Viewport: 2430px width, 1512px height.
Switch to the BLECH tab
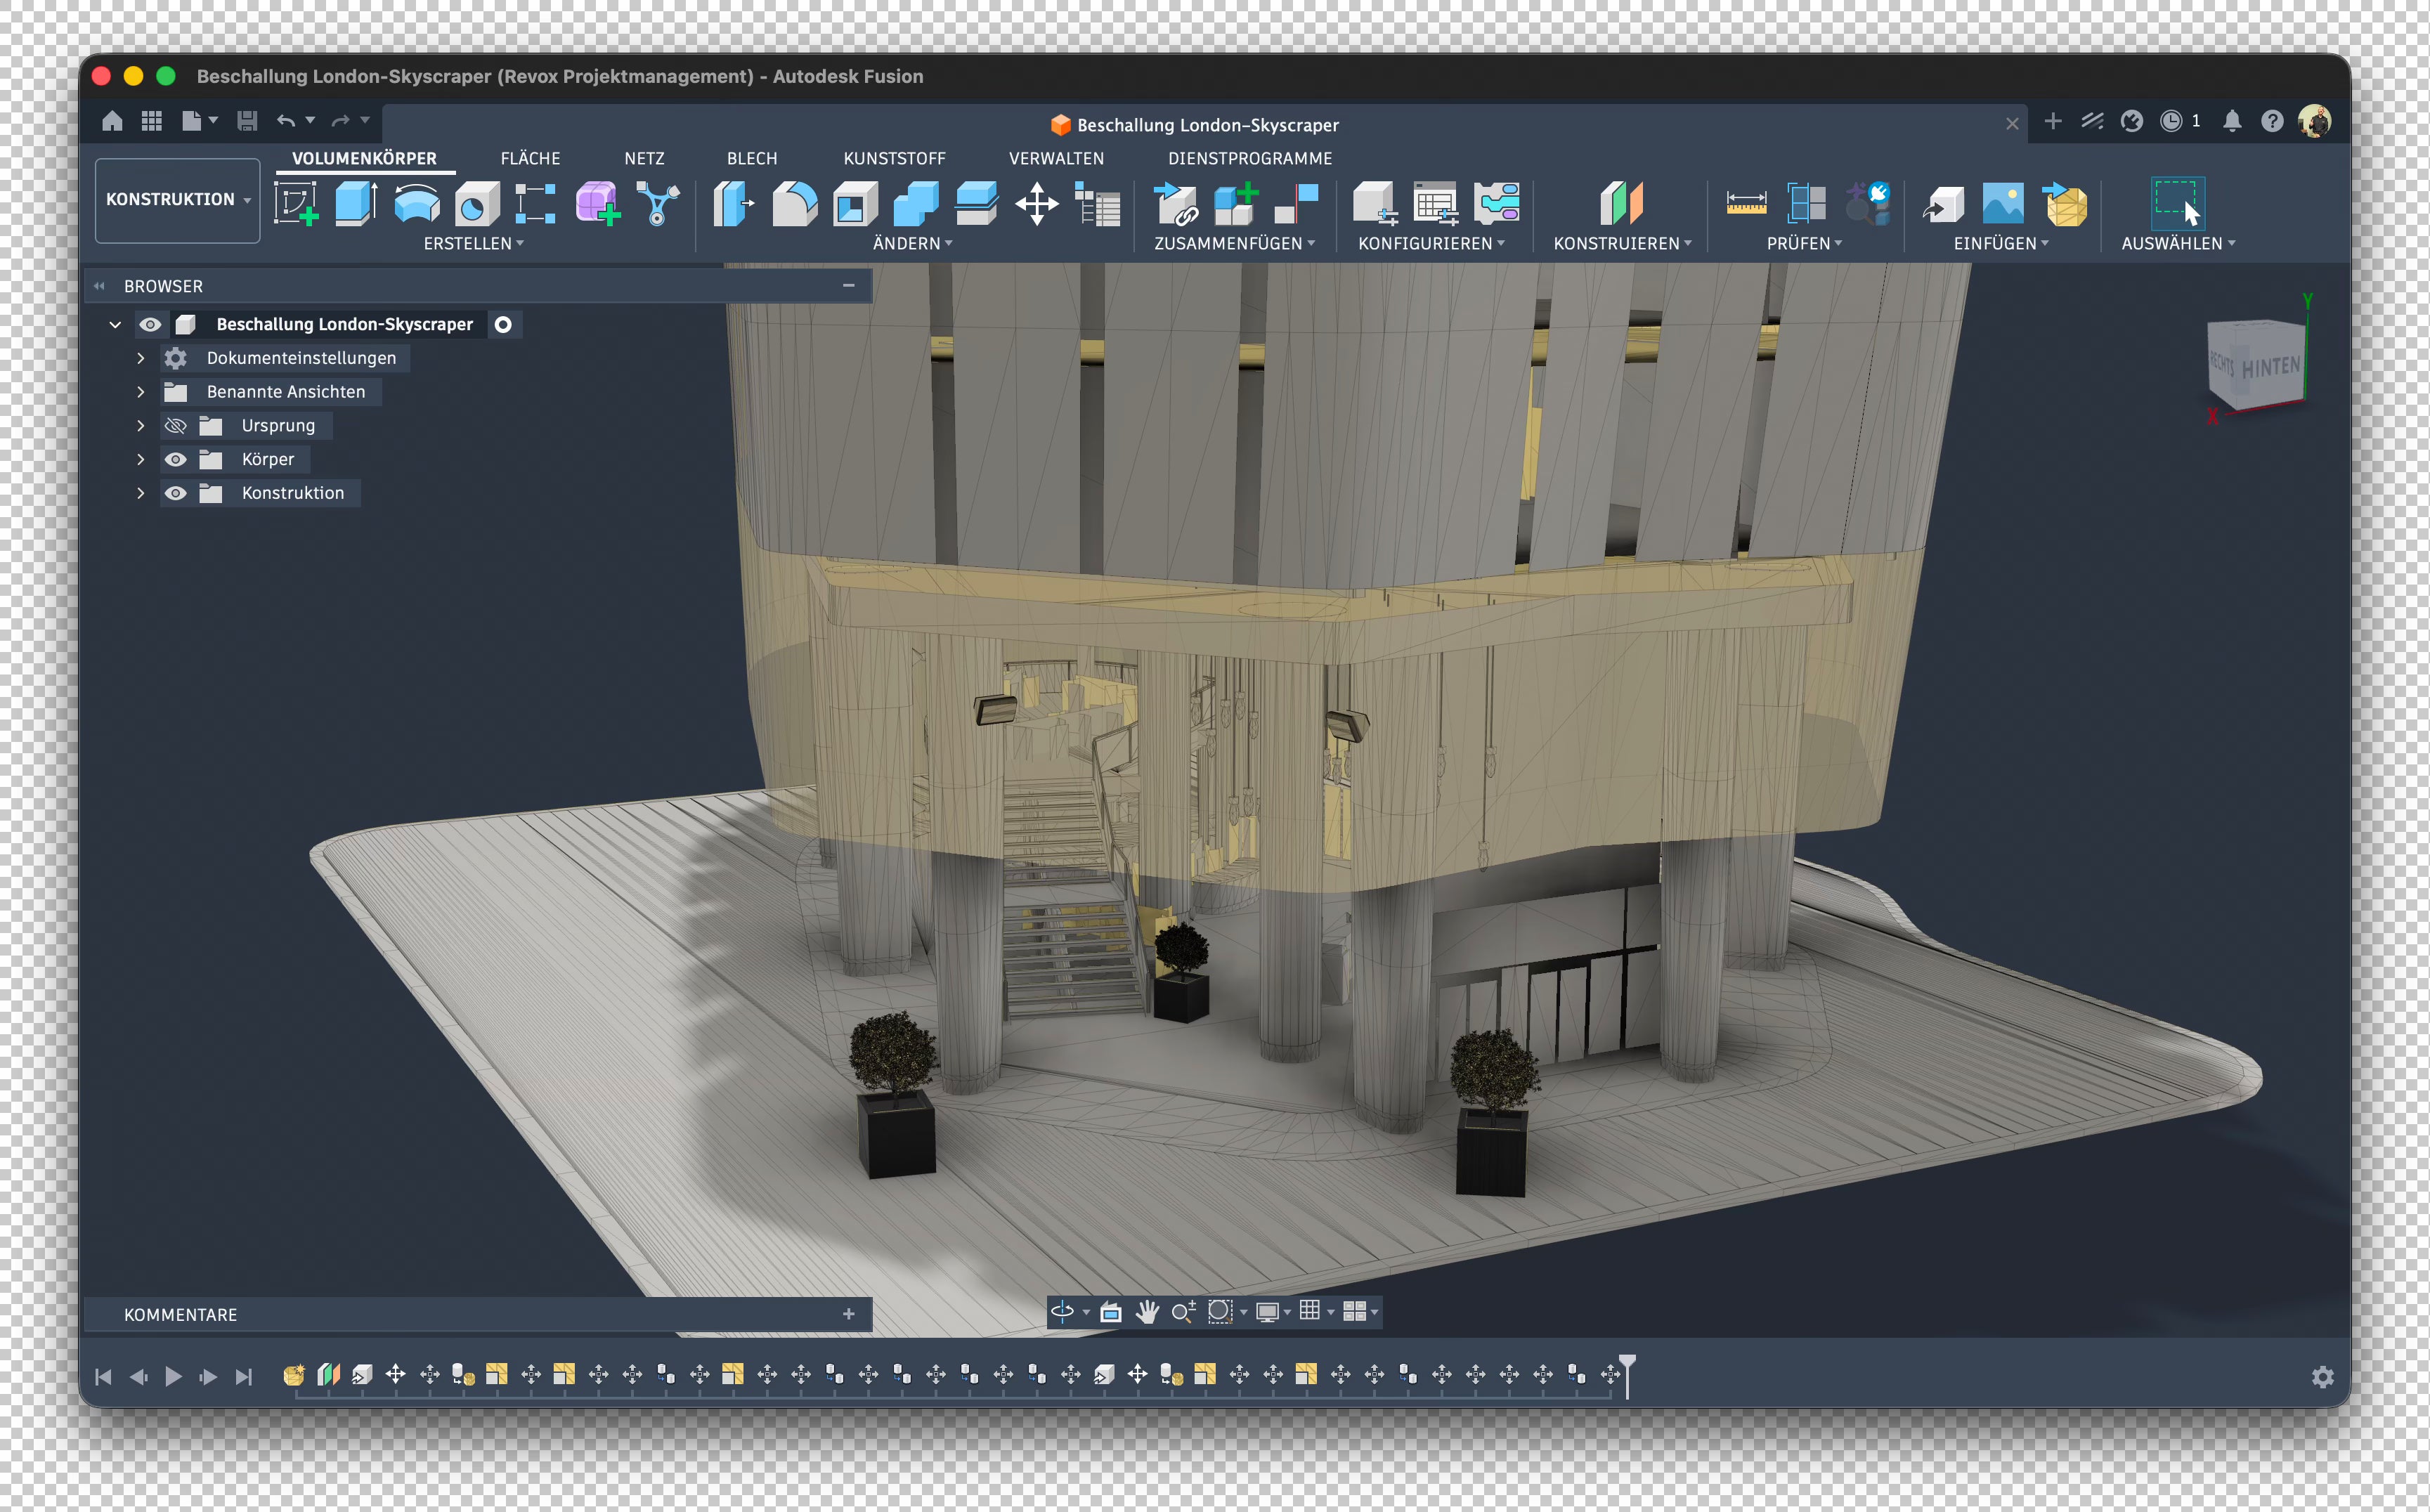(752, 159)
